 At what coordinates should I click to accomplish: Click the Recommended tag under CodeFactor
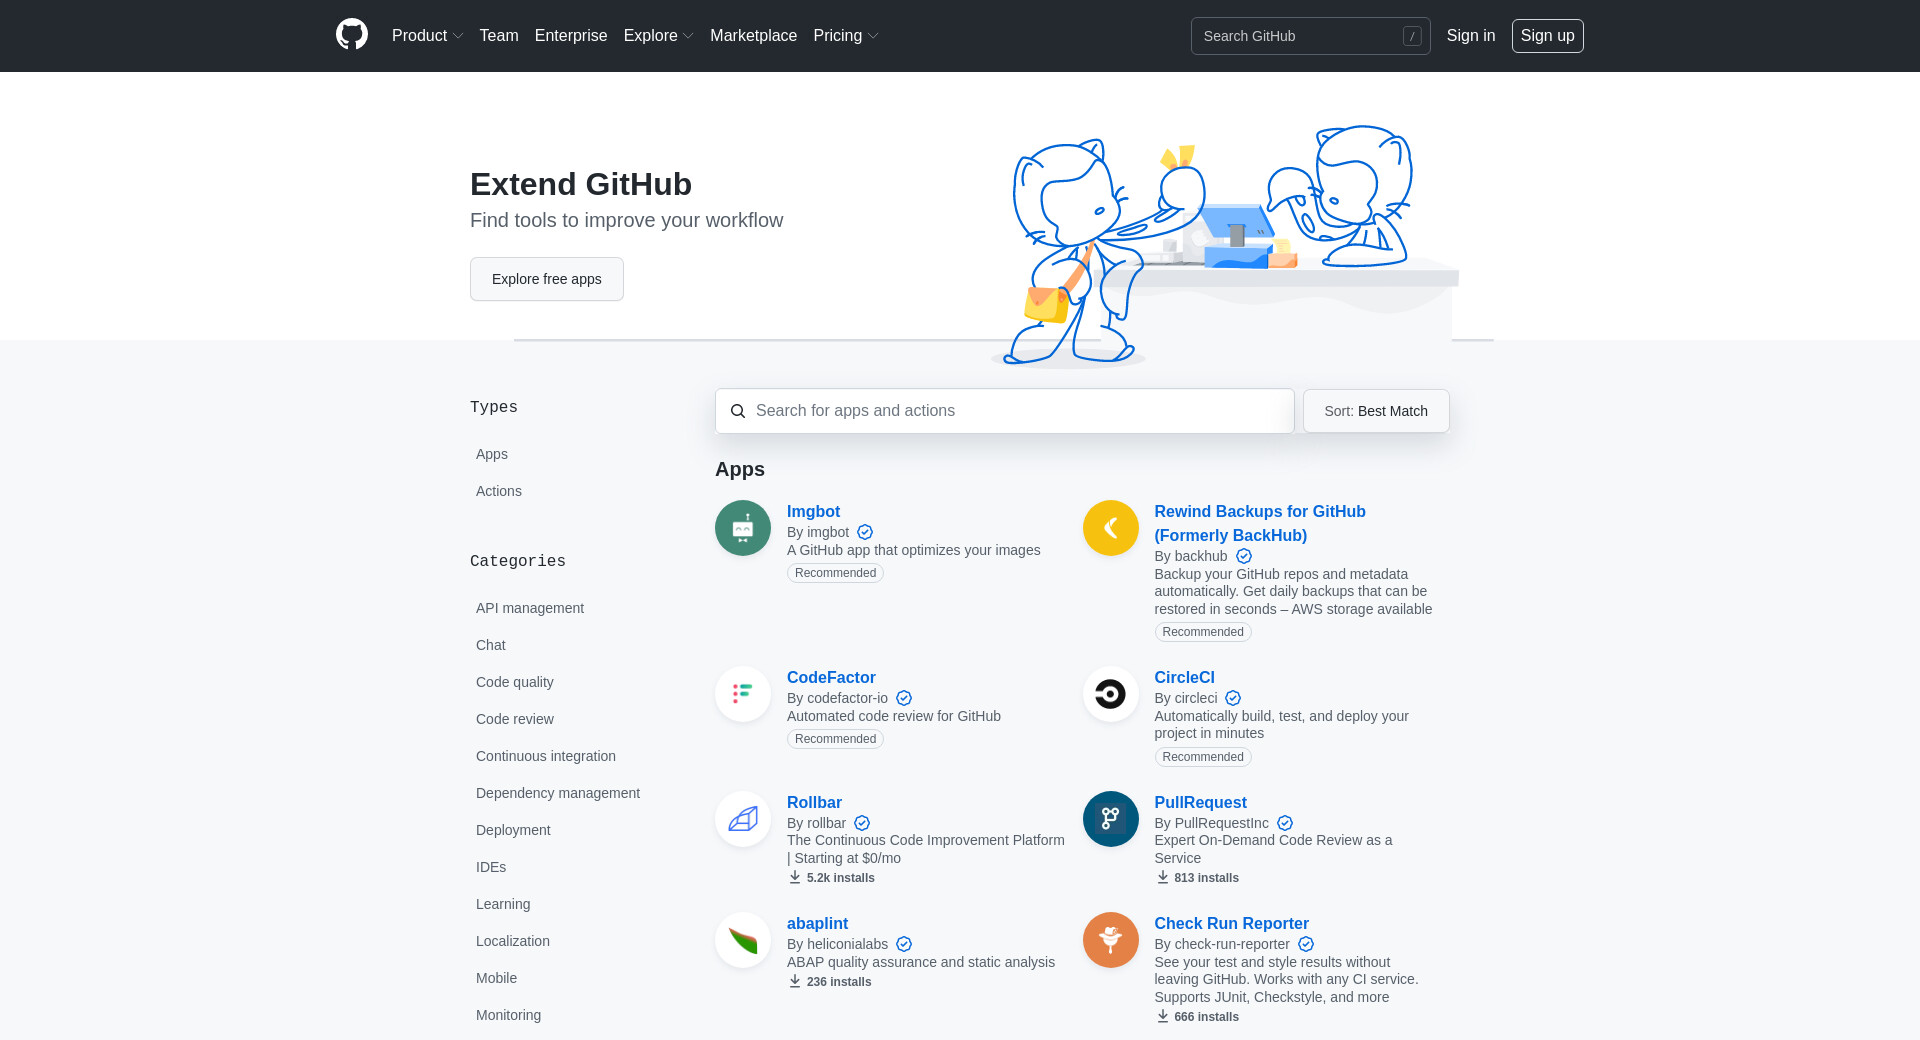tap(835, 739)
